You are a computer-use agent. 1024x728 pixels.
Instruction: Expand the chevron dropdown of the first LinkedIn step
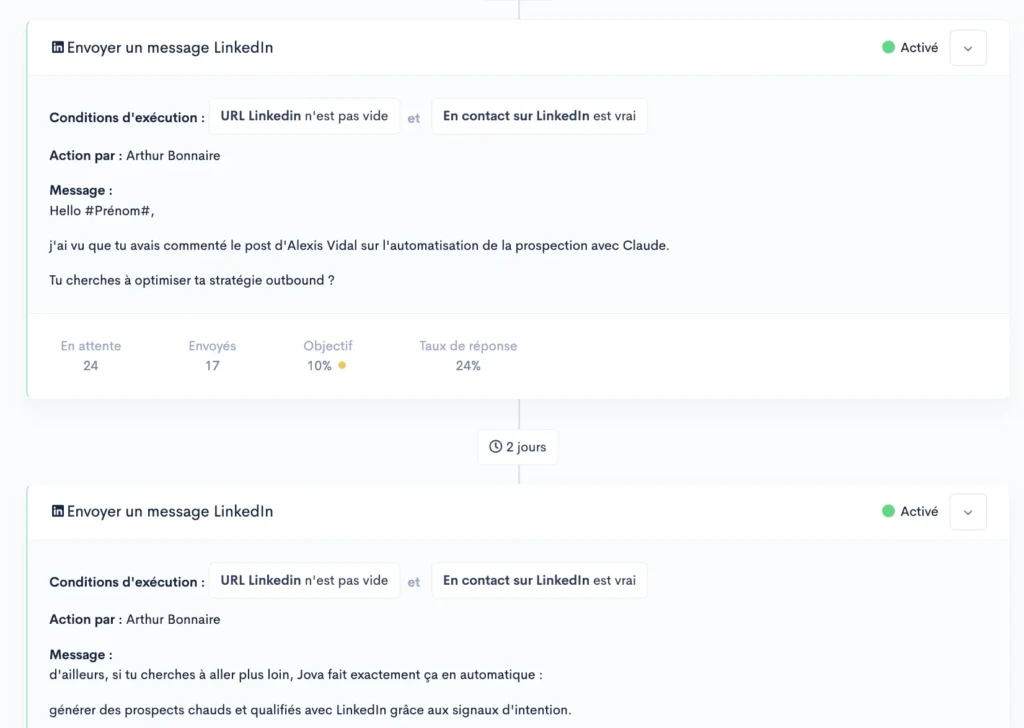968,48
